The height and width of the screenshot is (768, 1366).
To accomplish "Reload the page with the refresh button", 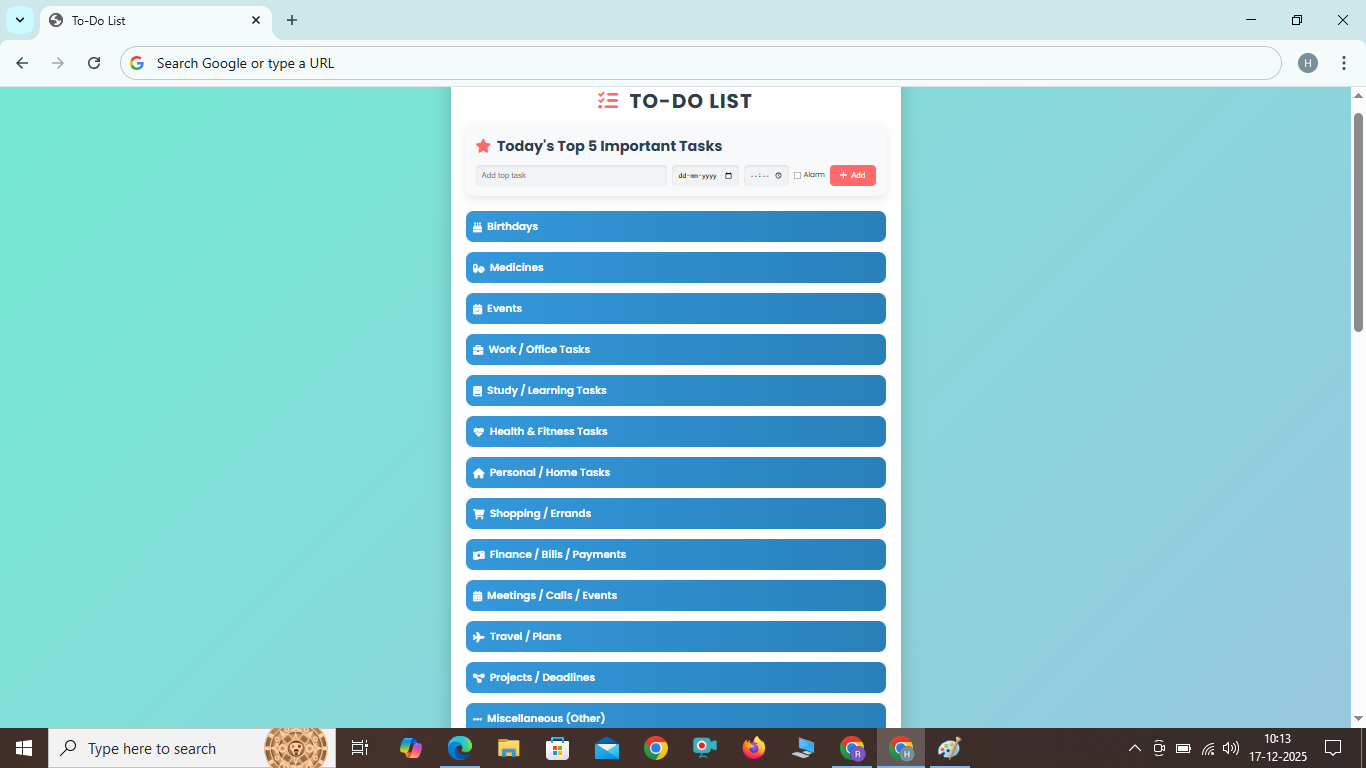I will point(94,63).
